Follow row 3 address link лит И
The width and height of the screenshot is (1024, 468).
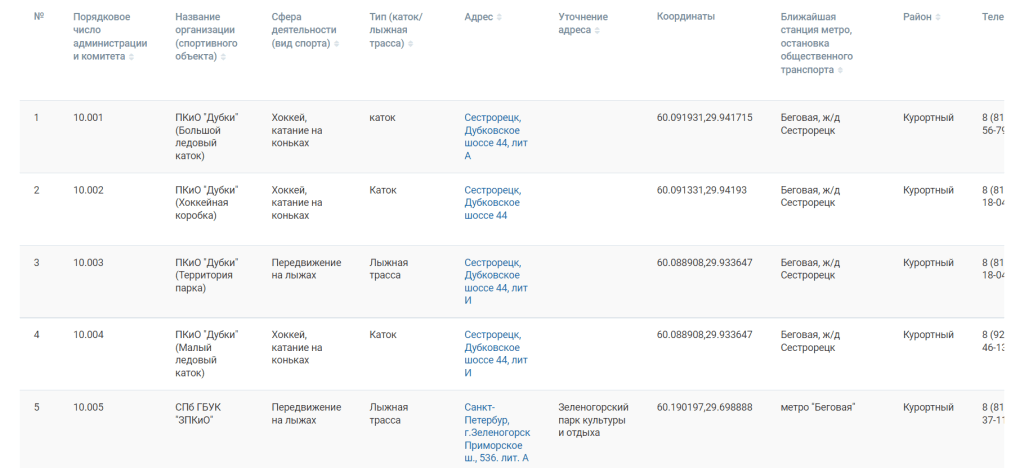(x=496, y=281)
